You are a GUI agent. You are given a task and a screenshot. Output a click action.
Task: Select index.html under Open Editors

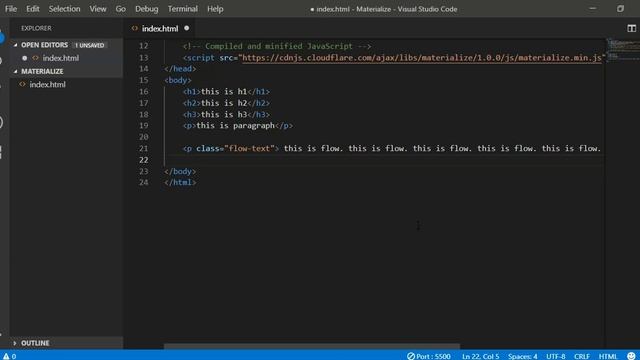coord(61,58)
